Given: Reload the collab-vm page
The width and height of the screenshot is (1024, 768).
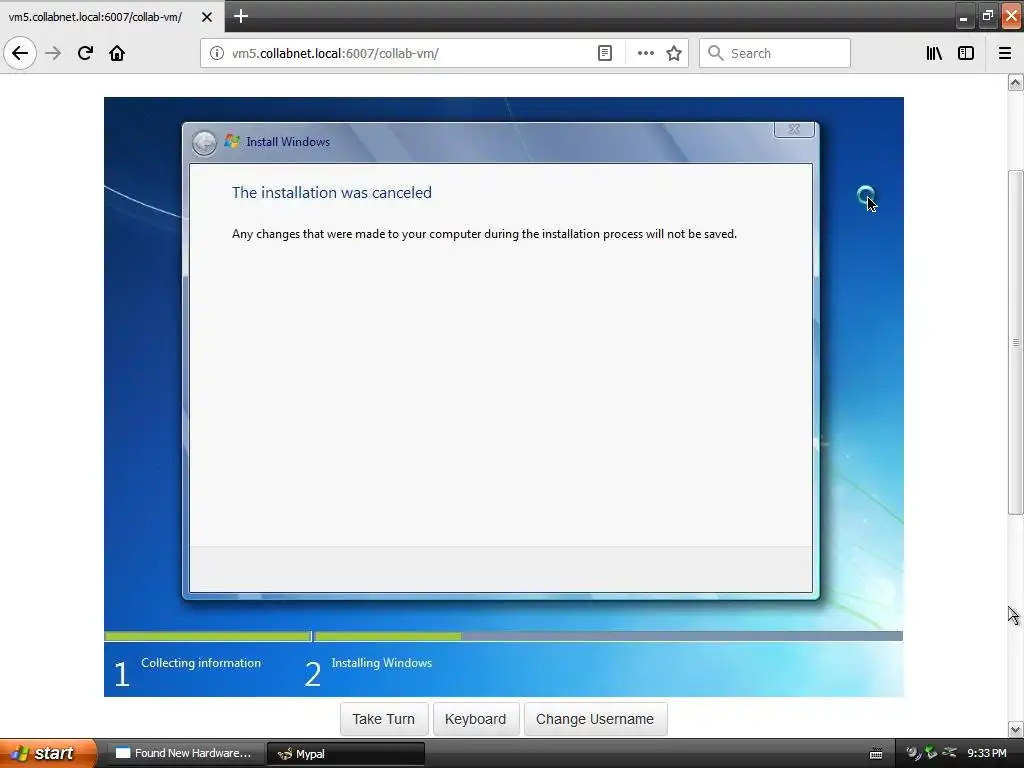Looking at the screenshot, I should click(85, 53).
